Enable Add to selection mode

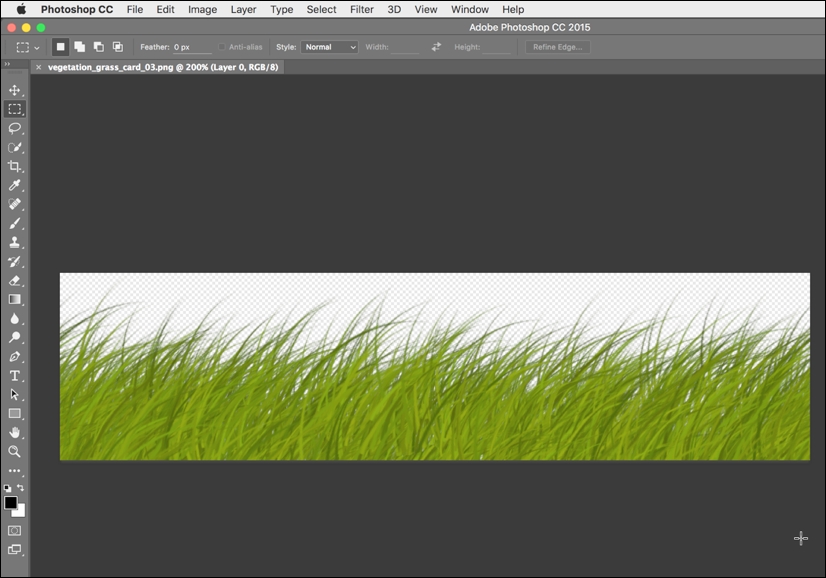[x=79, y=47]
